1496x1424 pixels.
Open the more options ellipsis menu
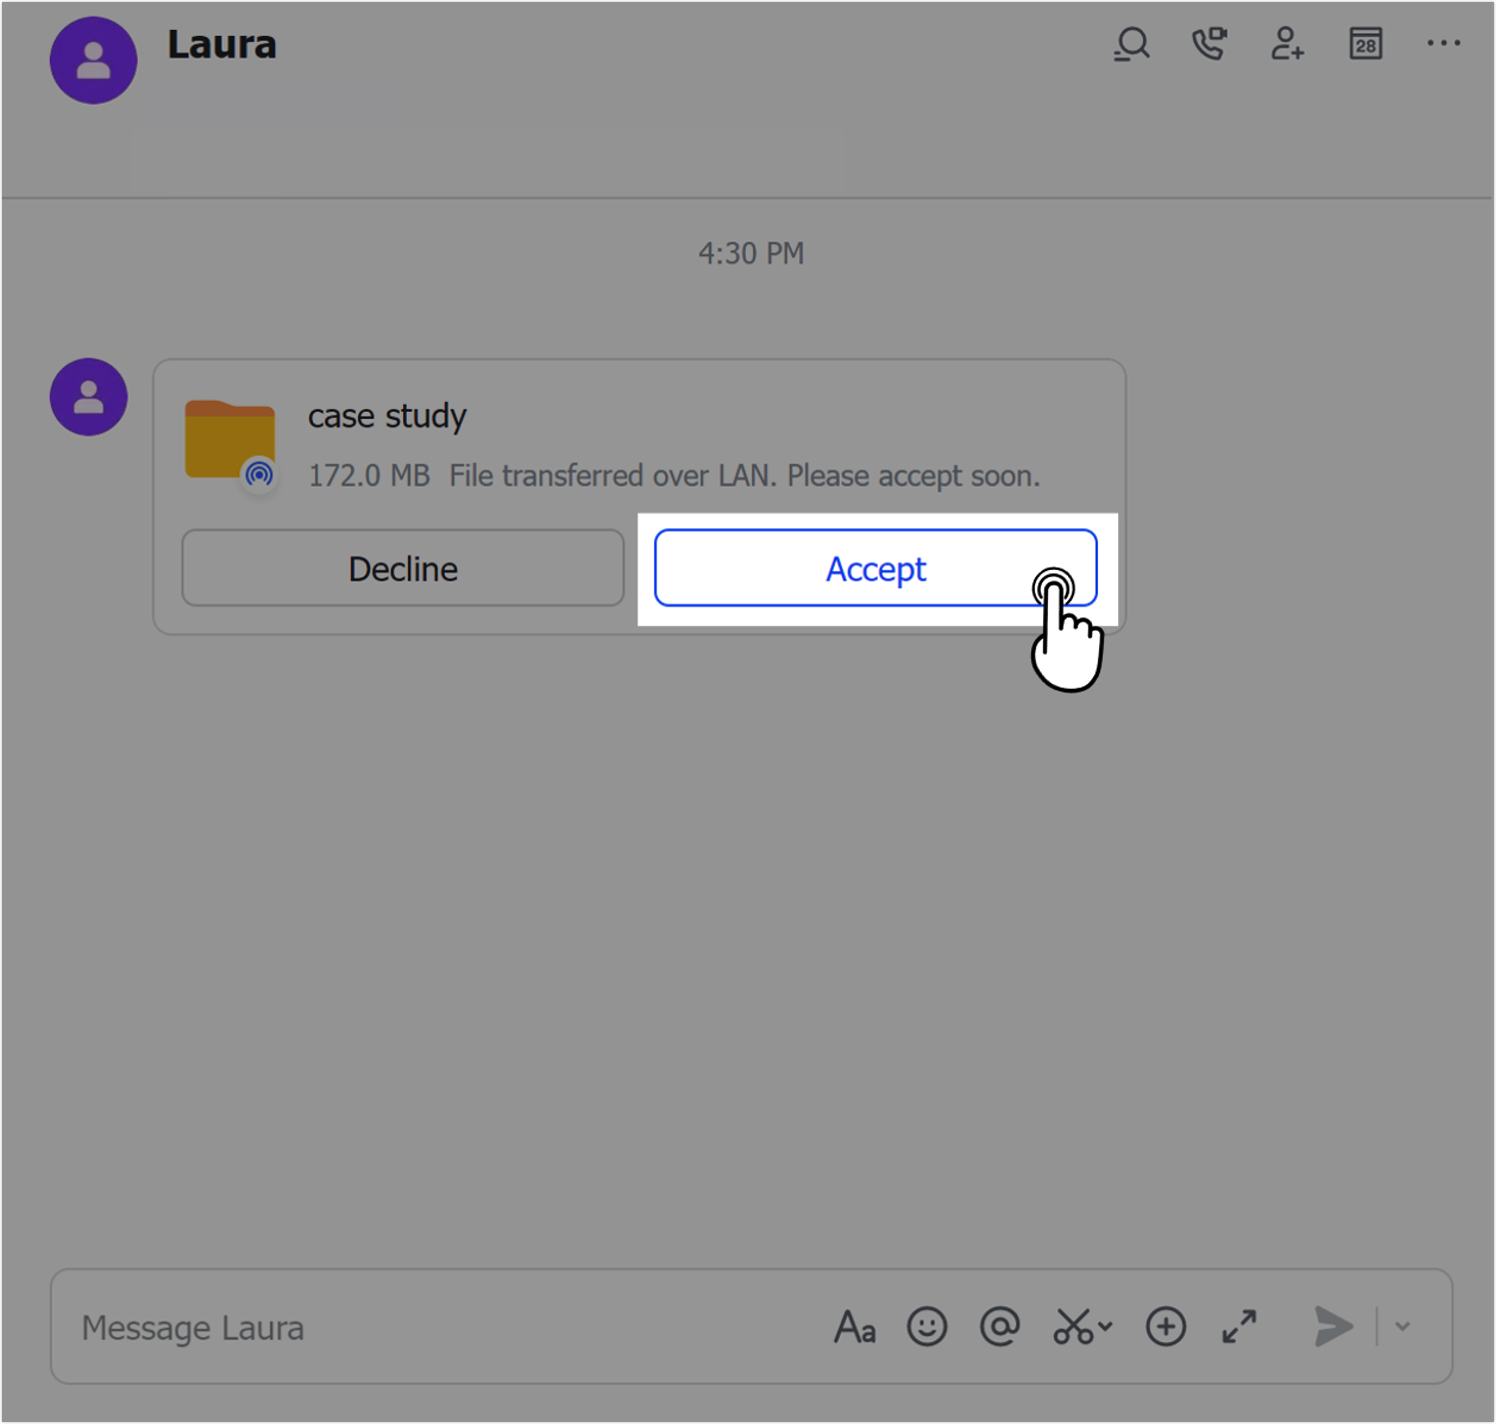(1443, 44)
